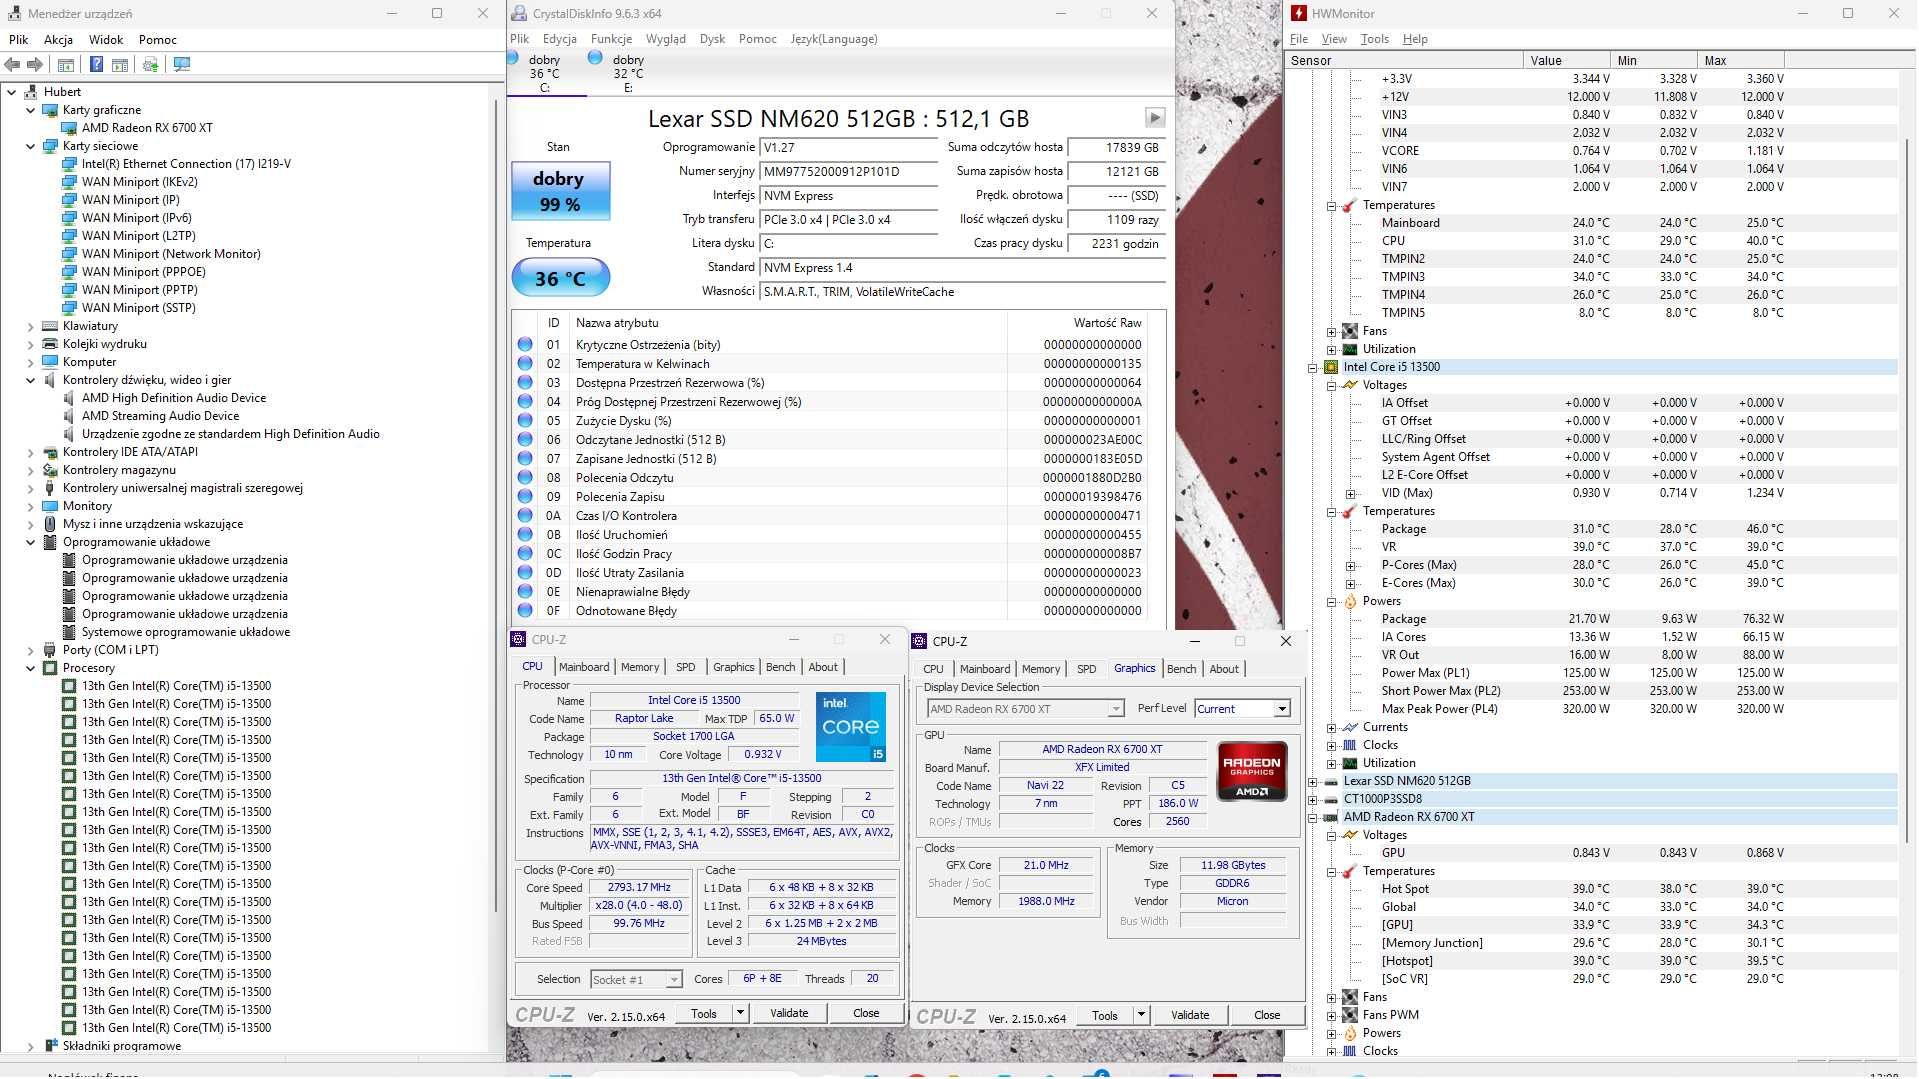
Task: Open the Akcja menu in Device Manager
Action: pos(58,39)
